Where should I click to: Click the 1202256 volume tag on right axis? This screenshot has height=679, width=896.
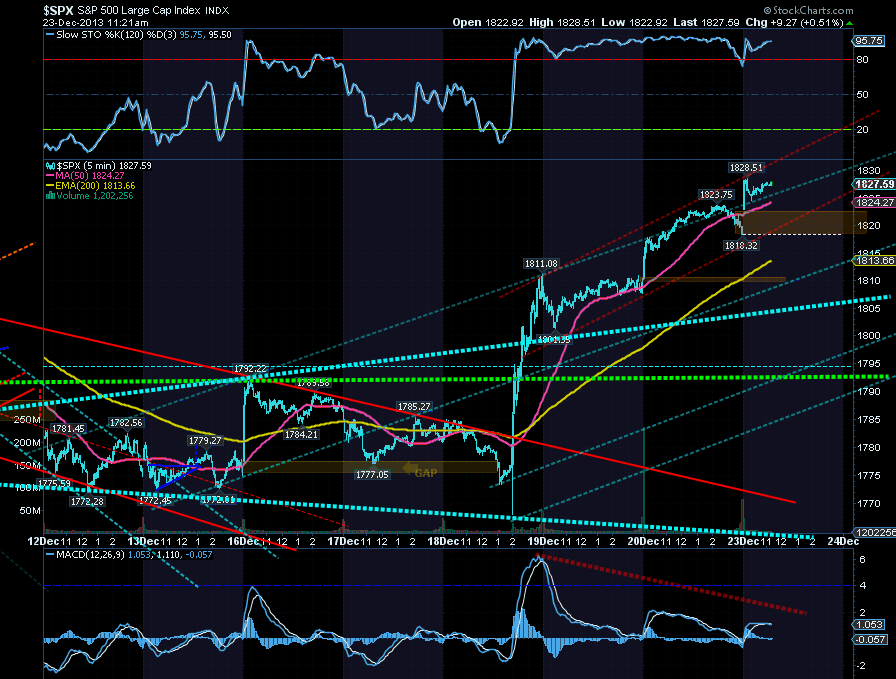(875, 532)
